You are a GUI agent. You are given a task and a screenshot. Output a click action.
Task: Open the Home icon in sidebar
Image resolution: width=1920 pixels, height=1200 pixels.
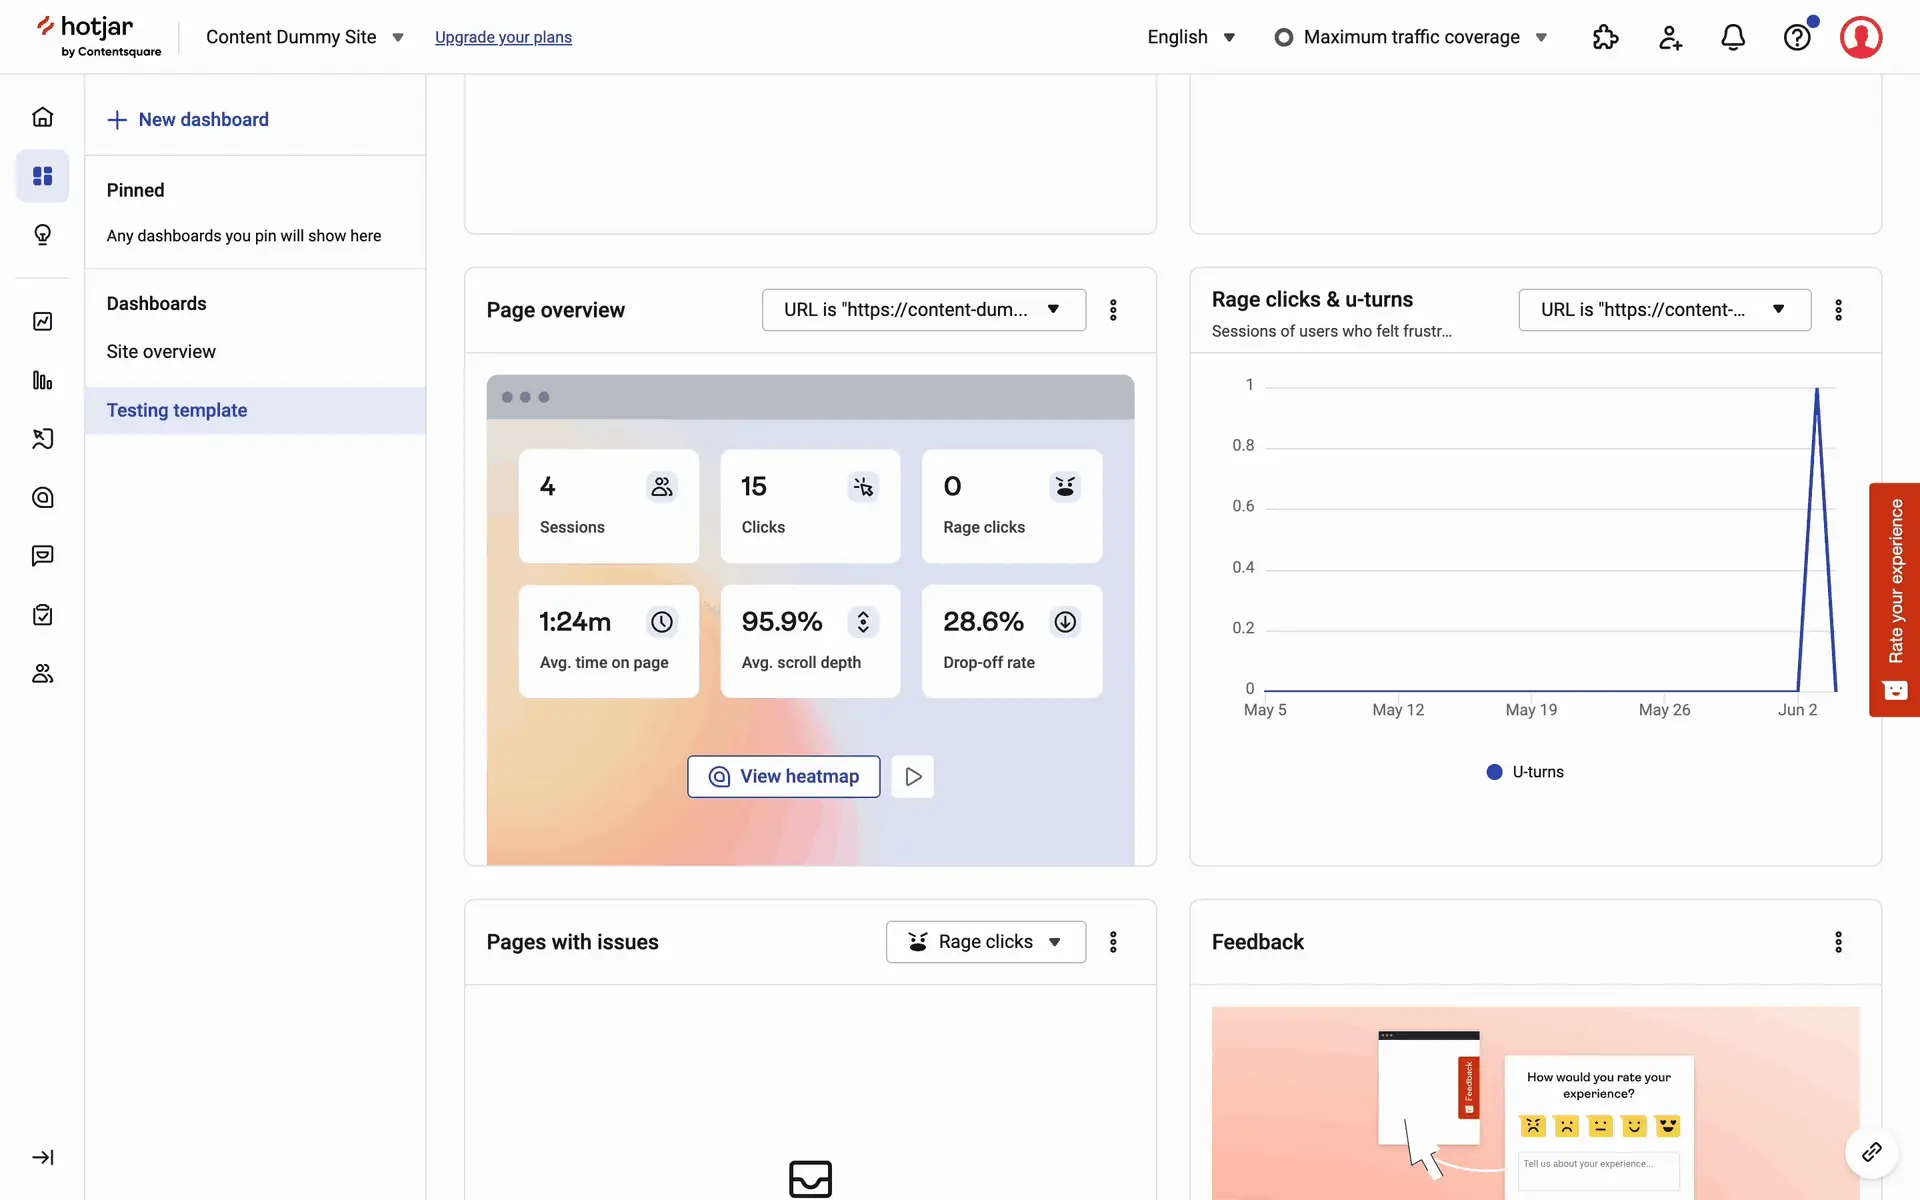(42, 117)
